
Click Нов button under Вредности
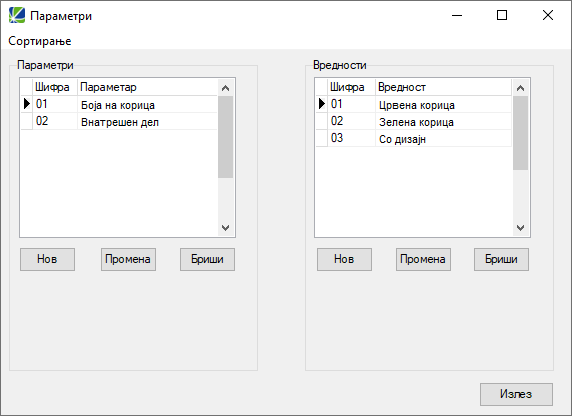344,259
